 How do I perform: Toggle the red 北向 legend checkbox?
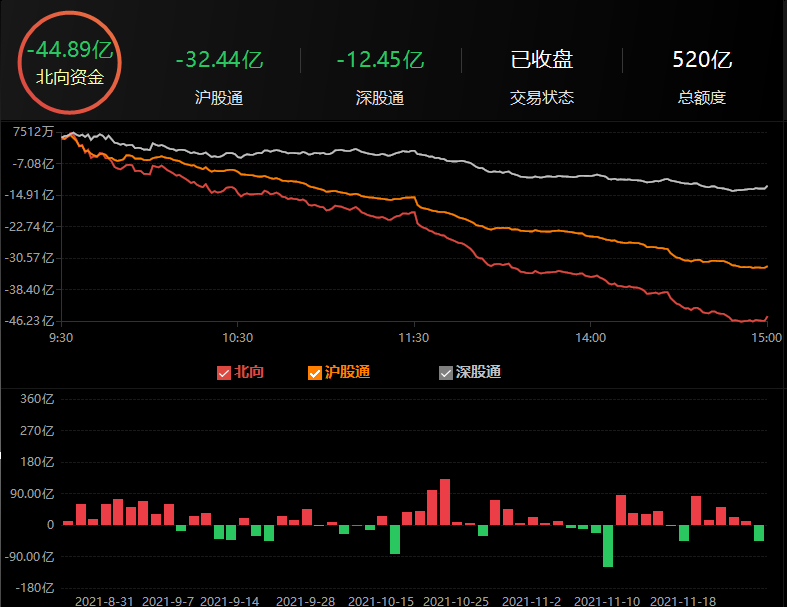point(224,373)
